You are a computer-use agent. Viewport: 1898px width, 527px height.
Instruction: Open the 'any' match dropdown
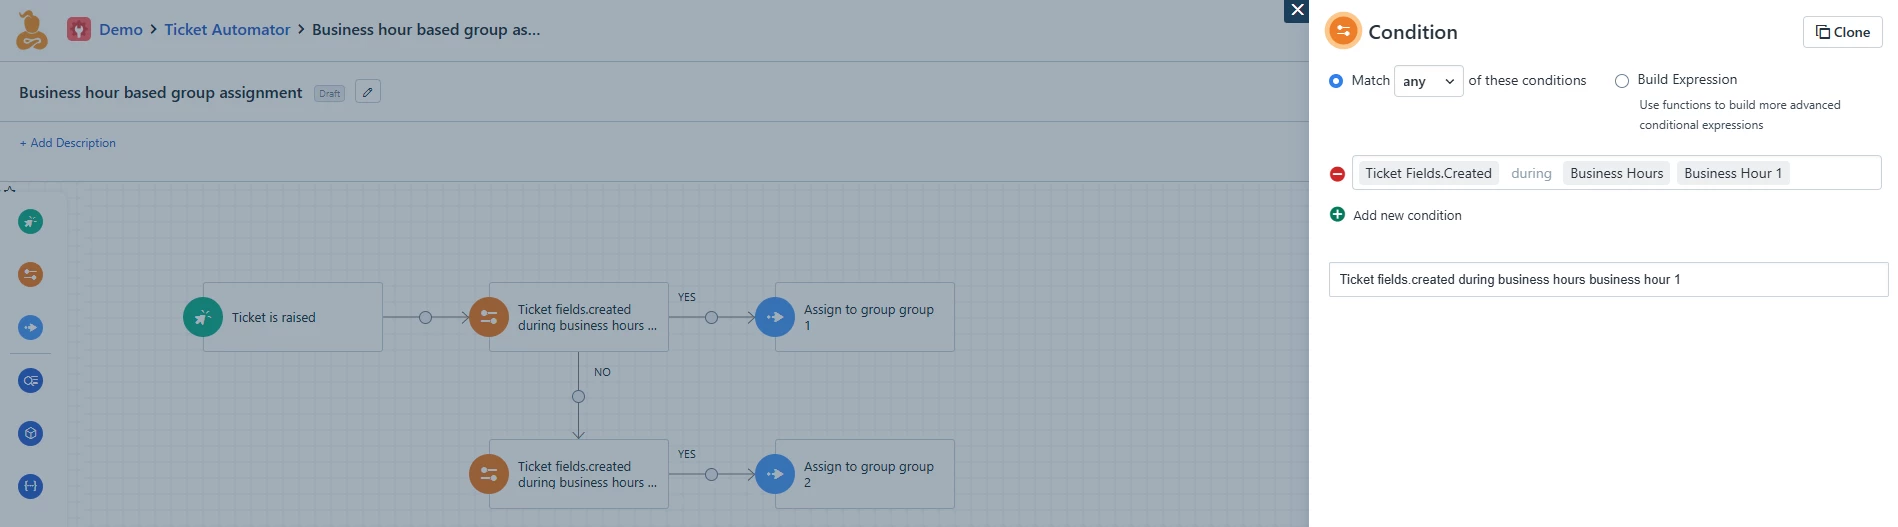click(1429, 81)
